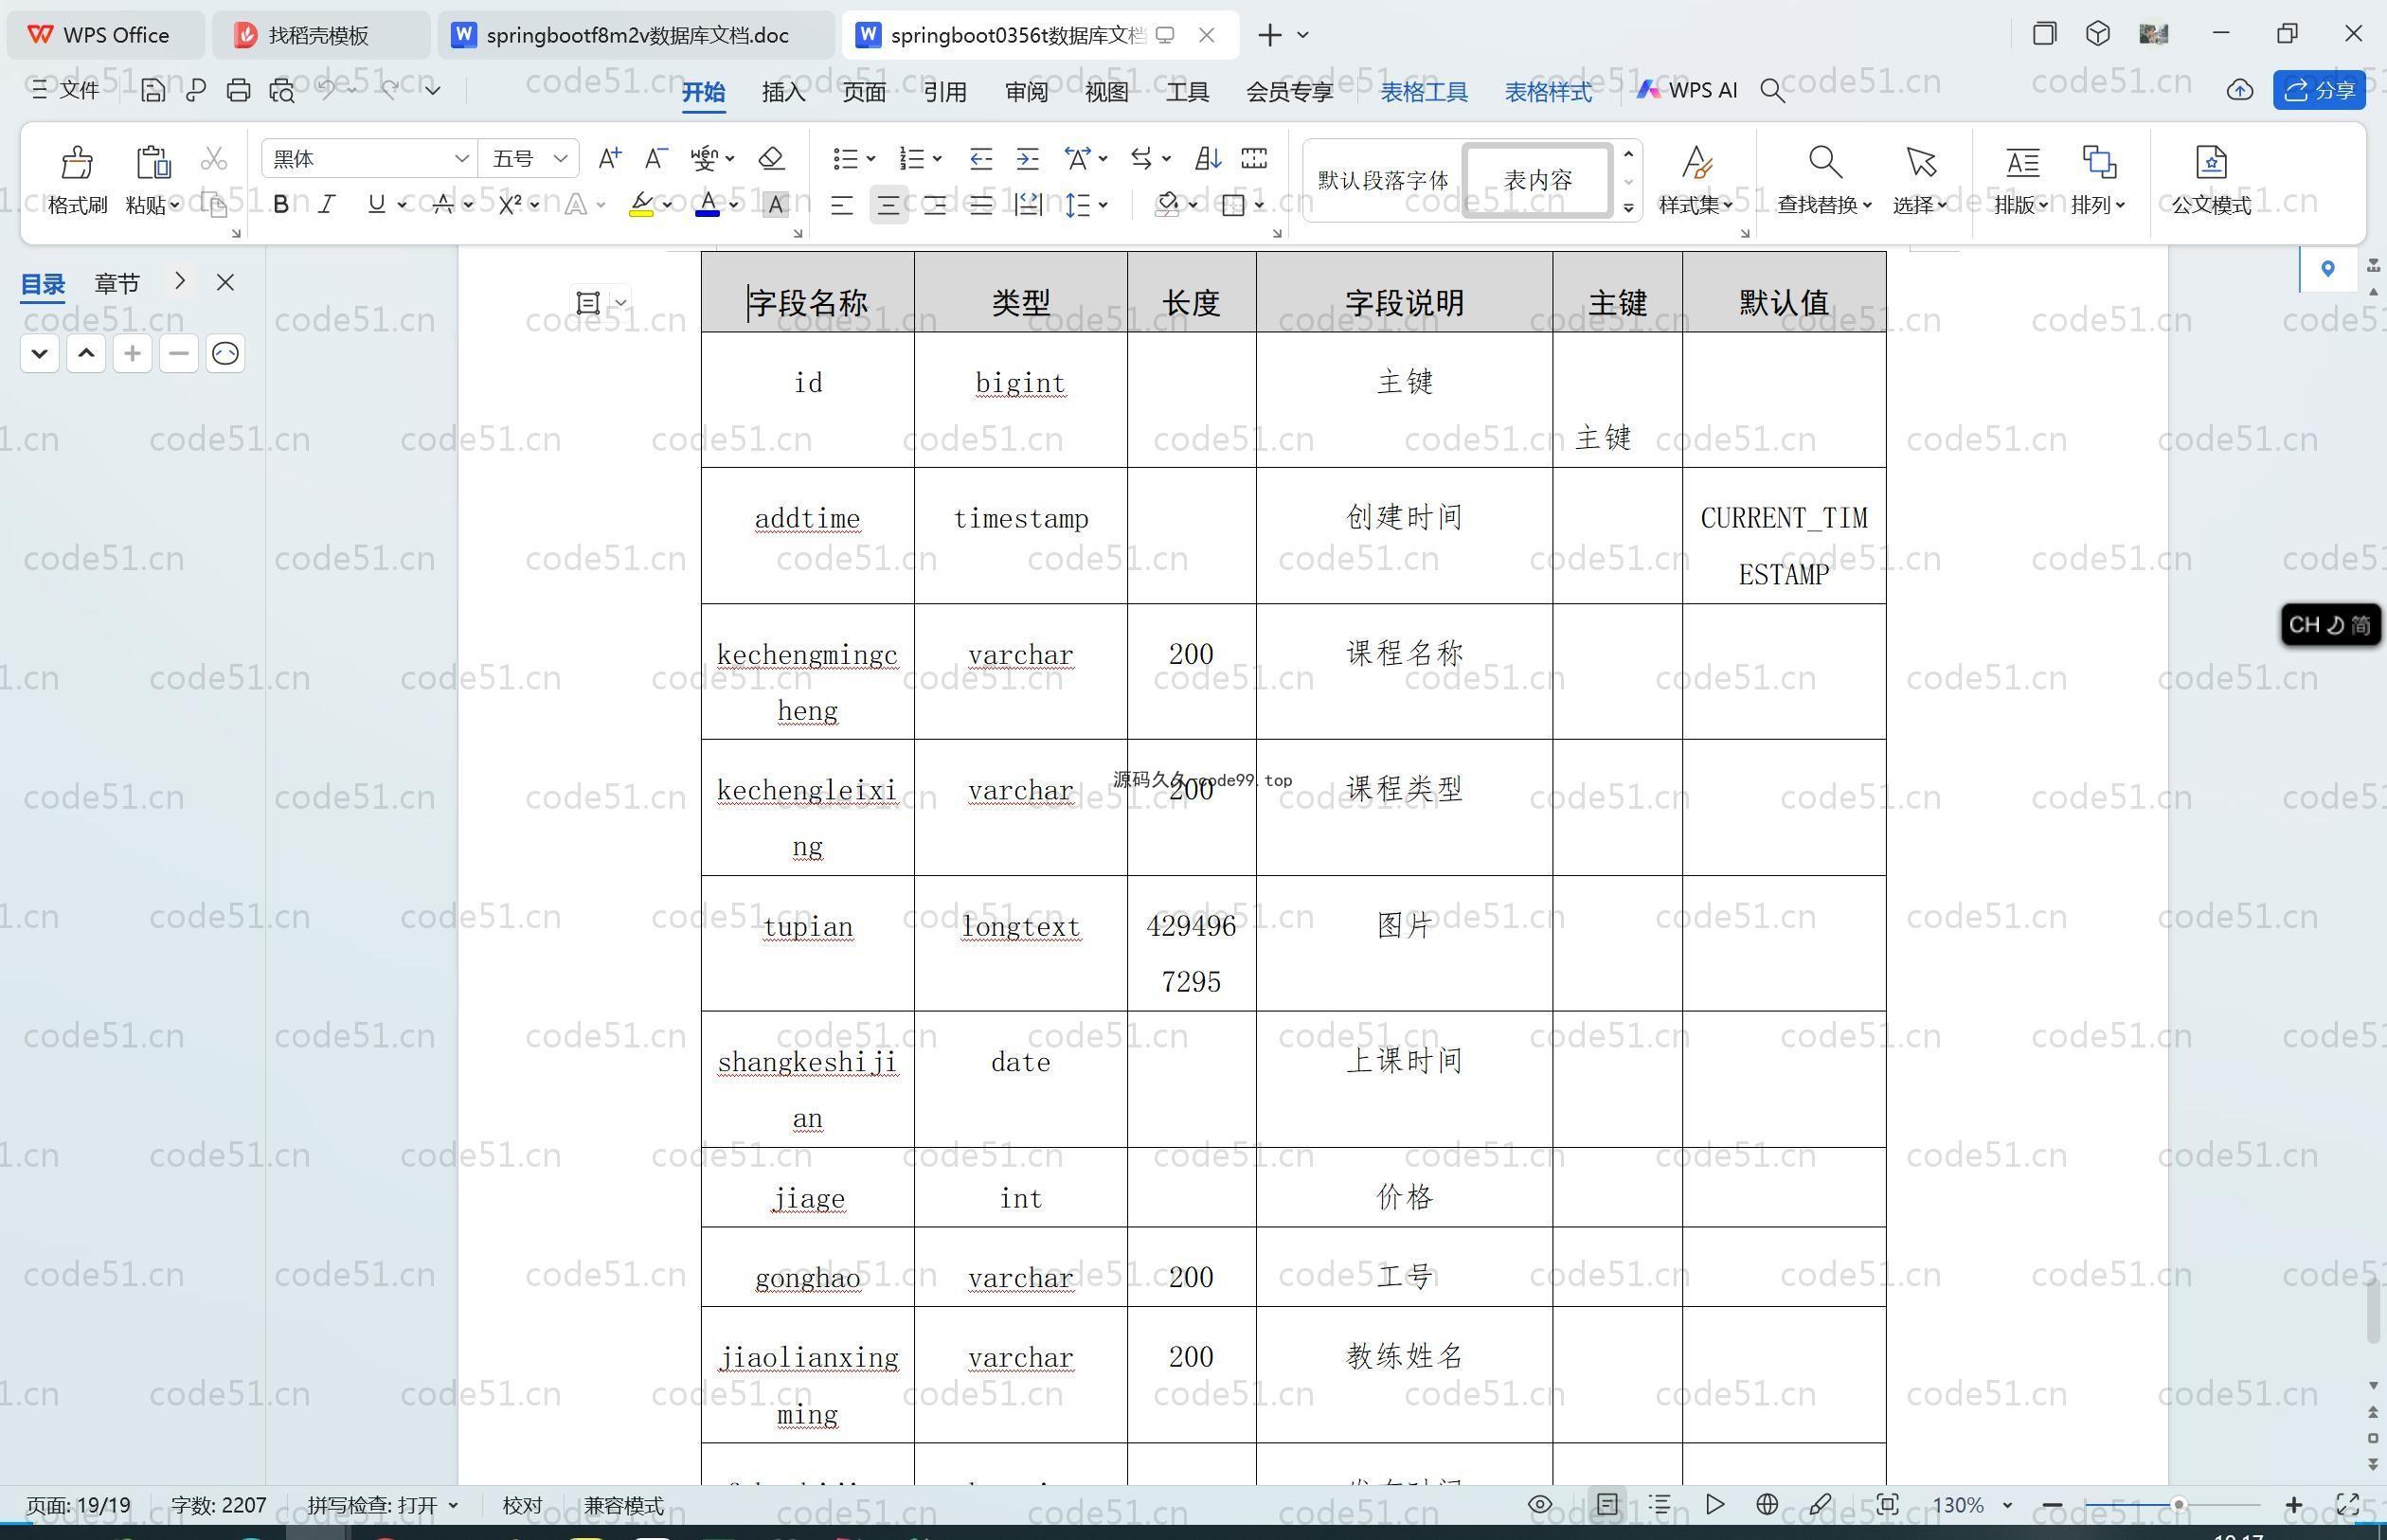Open Layout (排版) tool icon
Image resolution: width=2387 pixels, height=1540 pixels.
2022,162
